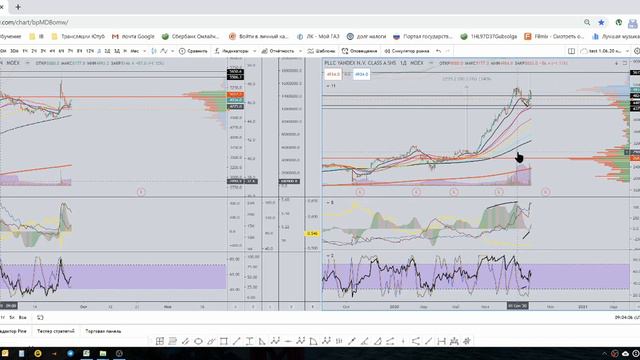Click the note list icon in drawing toolbar
The image size is (640, 360).
pyautogui.click(x=172, y=341)
